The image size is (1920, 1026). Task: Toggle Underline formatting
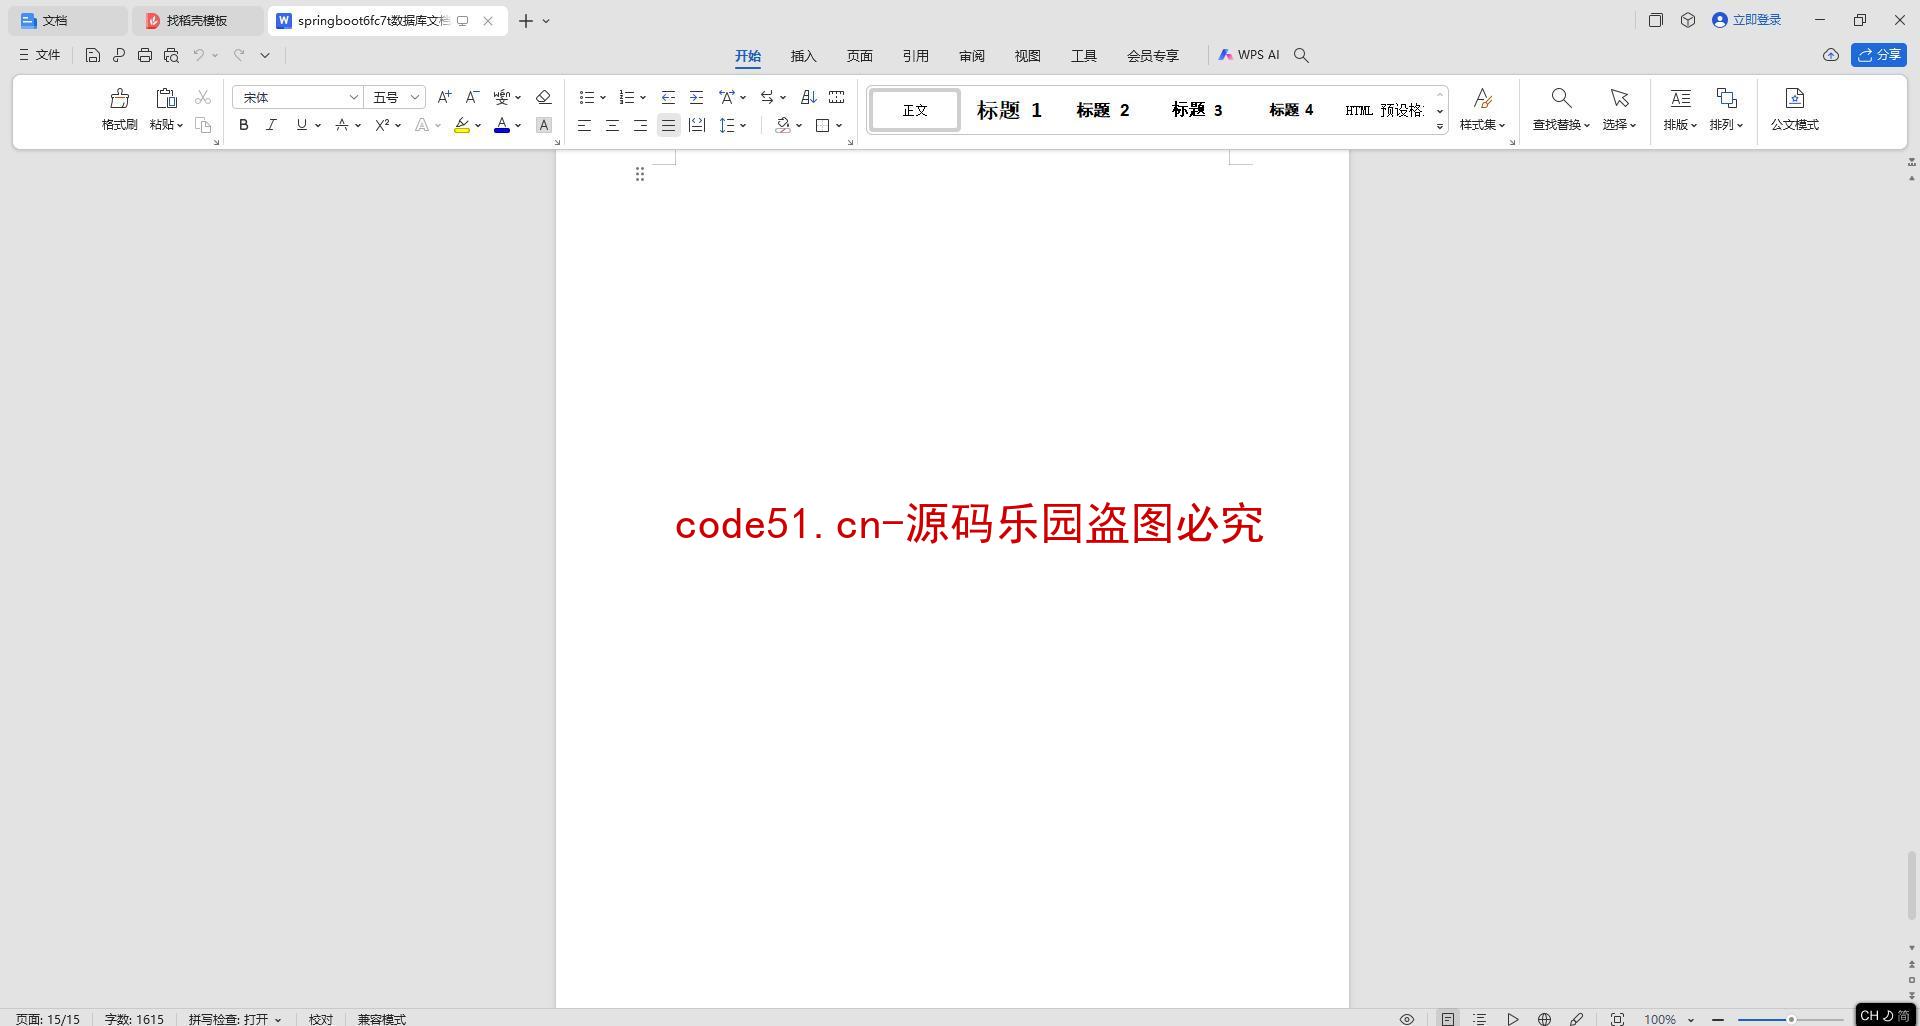[301, 125]
